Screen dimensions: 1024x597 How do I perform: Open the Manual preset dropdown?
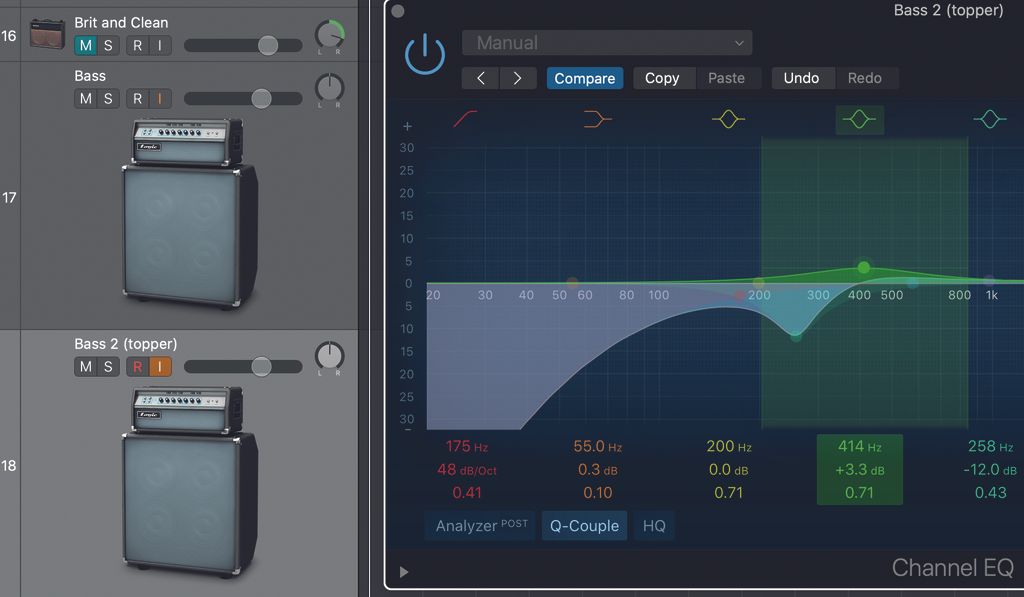[606, 42]
